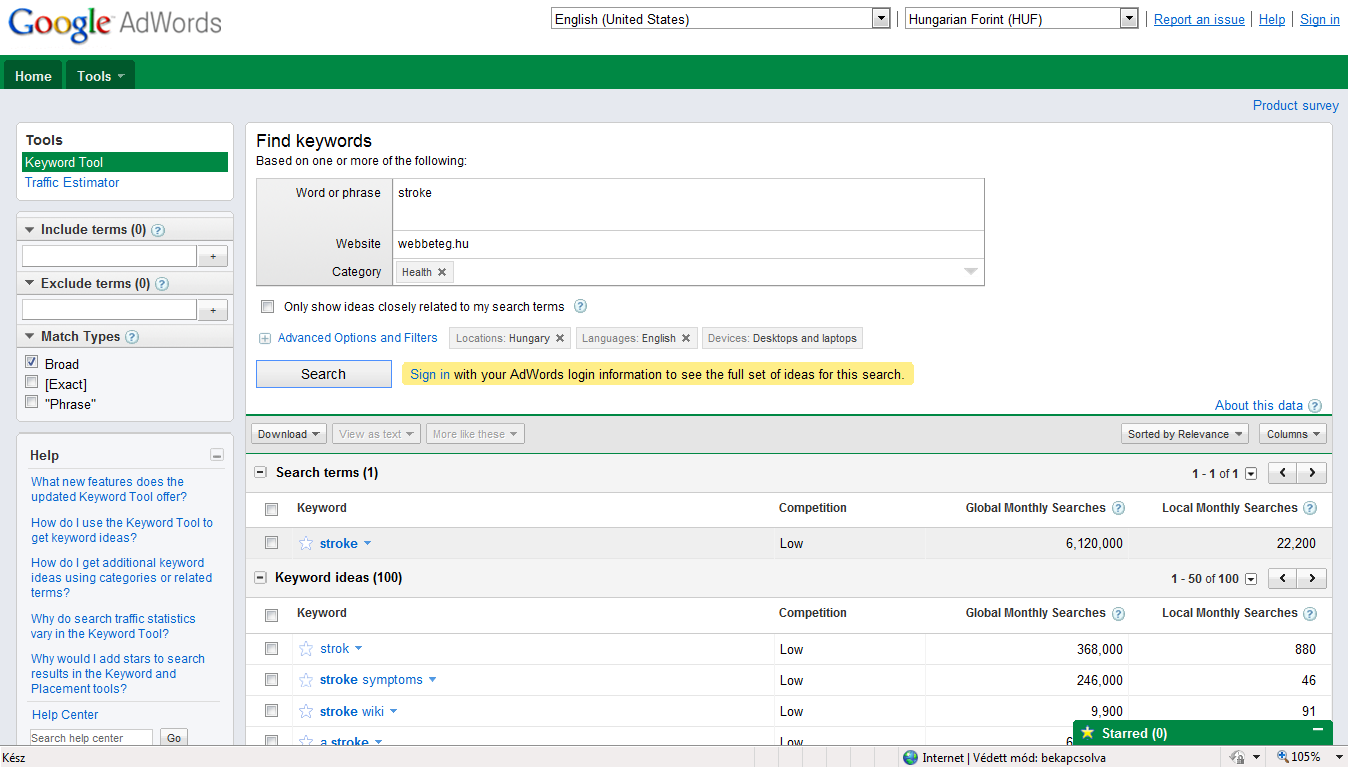
Task: Click help icon next to About this data
Action: click(x=1315, y=406)
